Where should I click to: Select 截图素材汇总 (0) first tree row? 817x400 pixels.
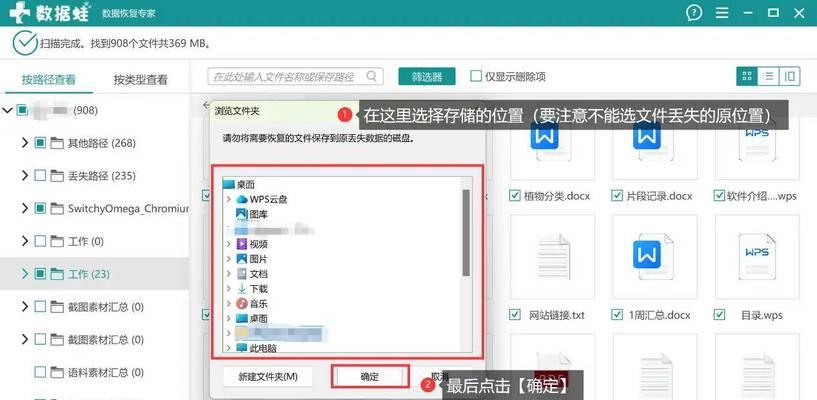(x=94, y=307)
